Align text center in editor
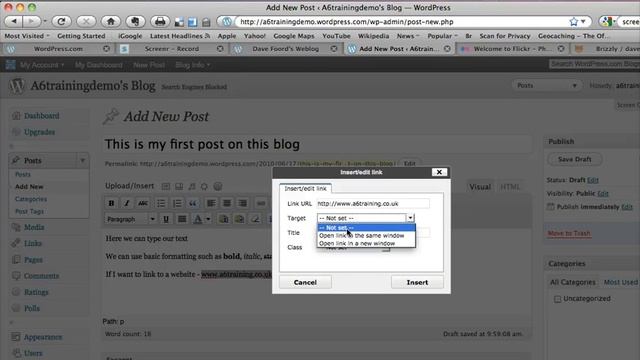The width and height of the screenshot is (640, 360). click(x=227, y=203)
